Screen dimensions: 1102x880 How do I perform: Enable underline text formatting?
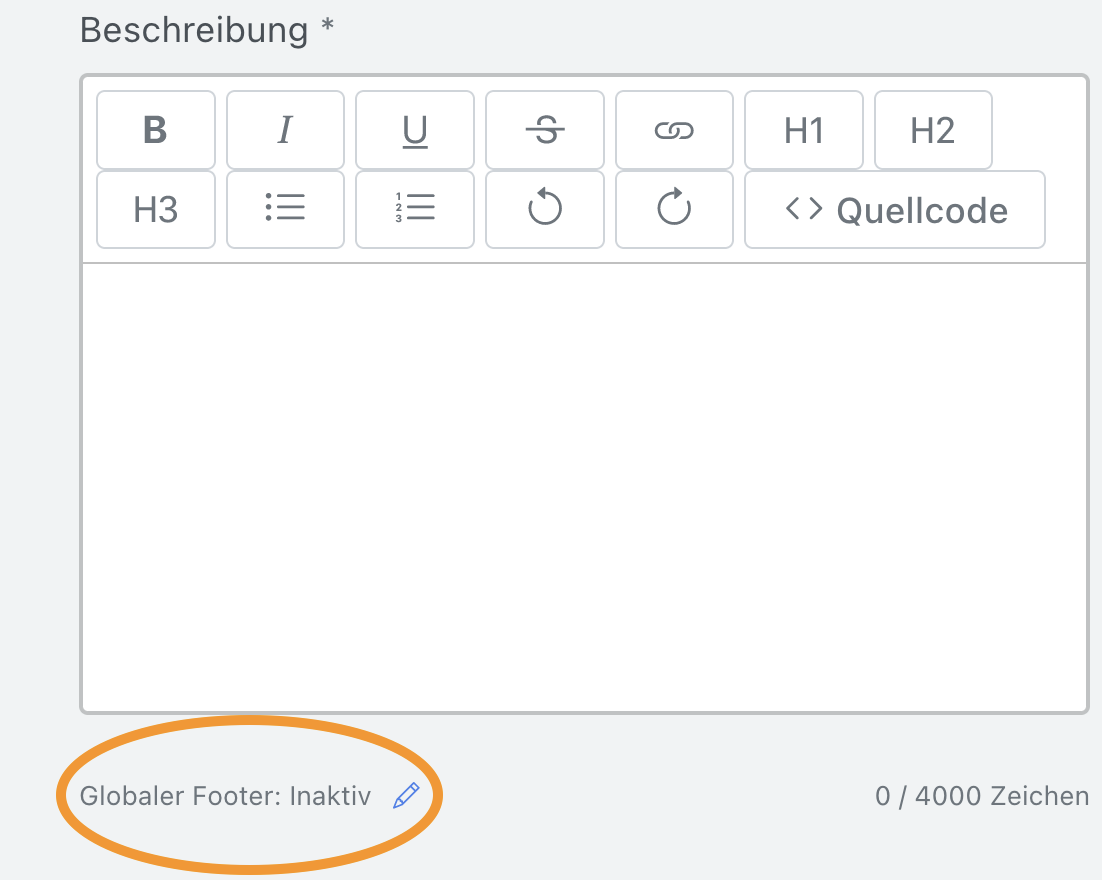click(x=415, y=130)
